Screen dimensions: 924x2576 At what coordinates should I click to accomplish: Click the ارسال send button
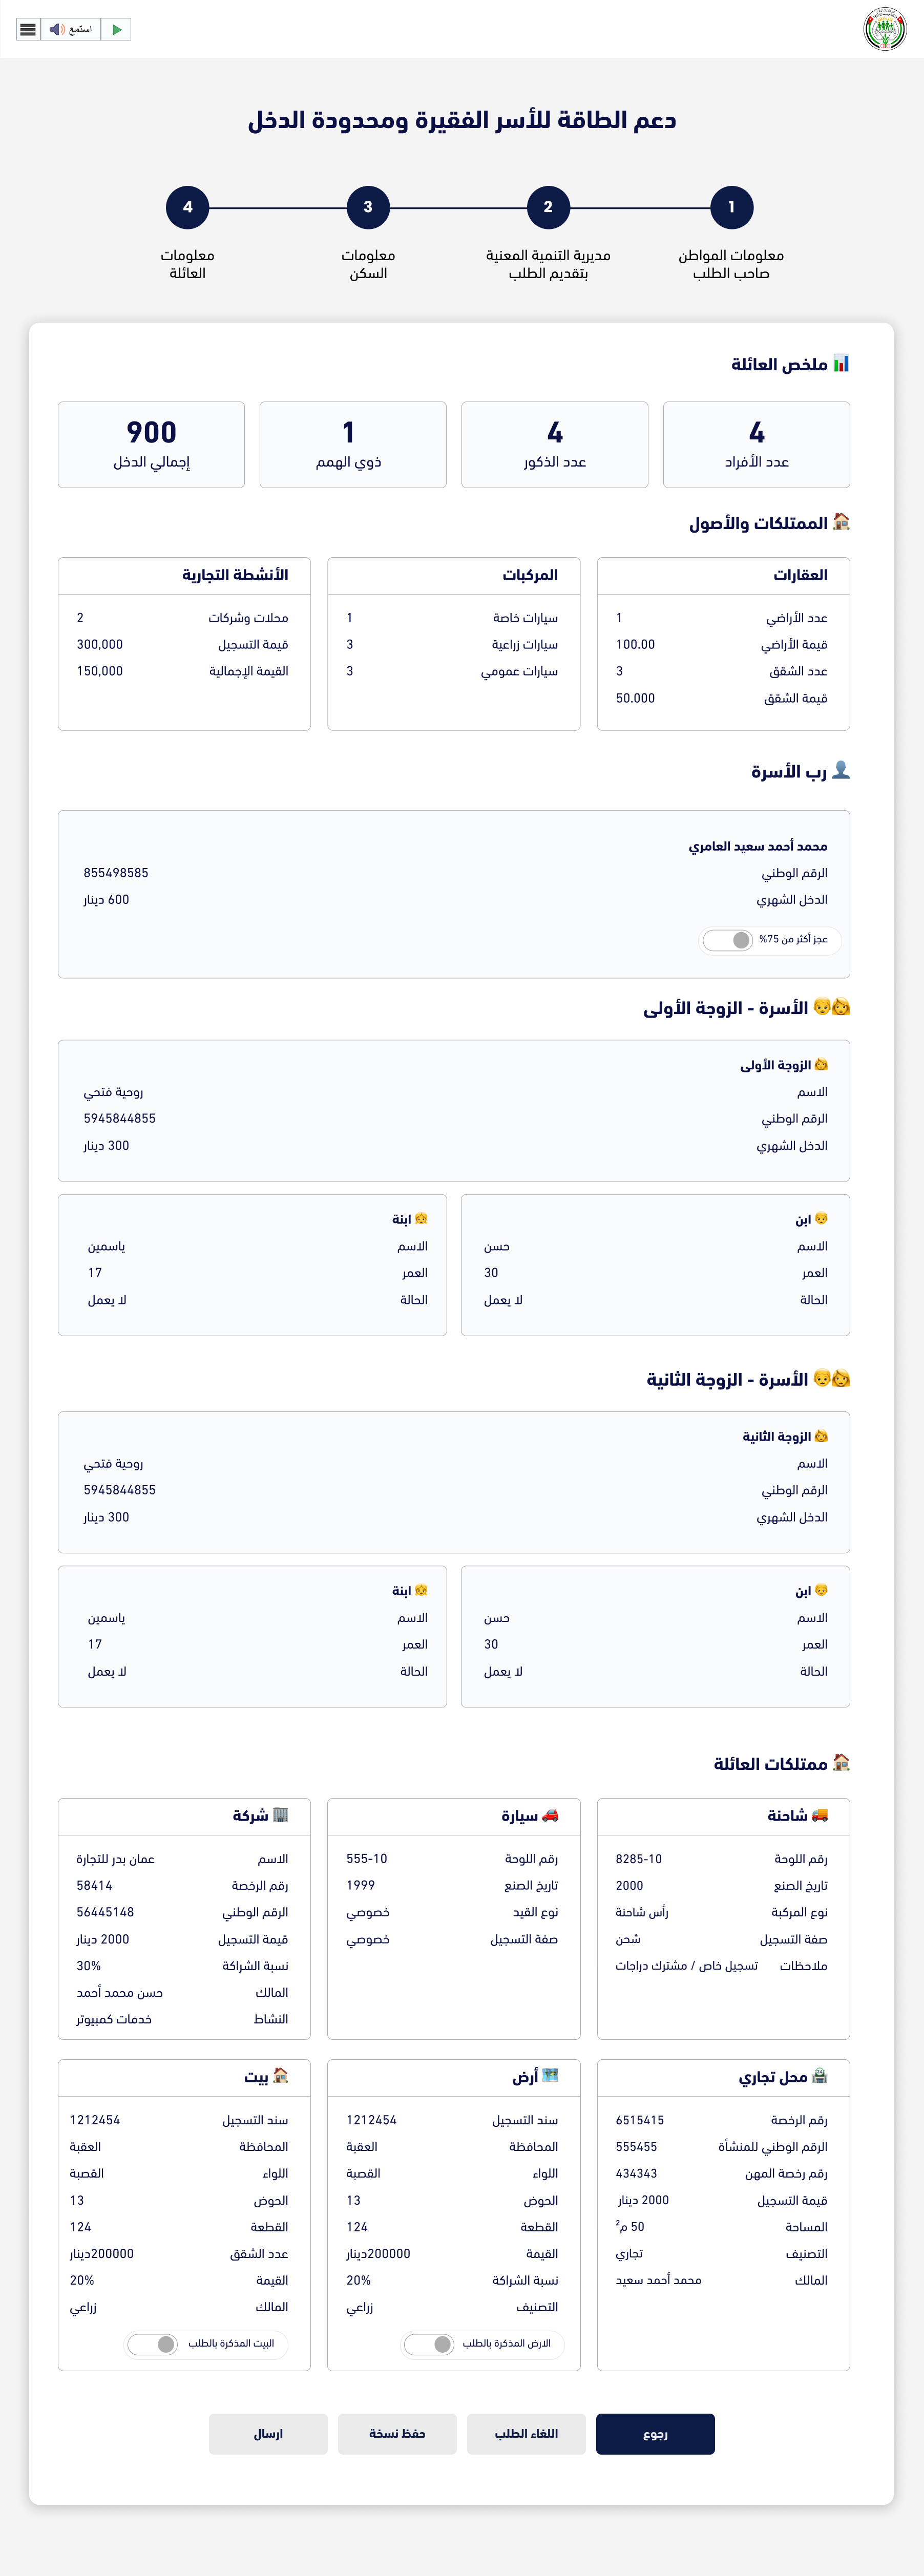pyautogui.click(x=268, y=2434)
